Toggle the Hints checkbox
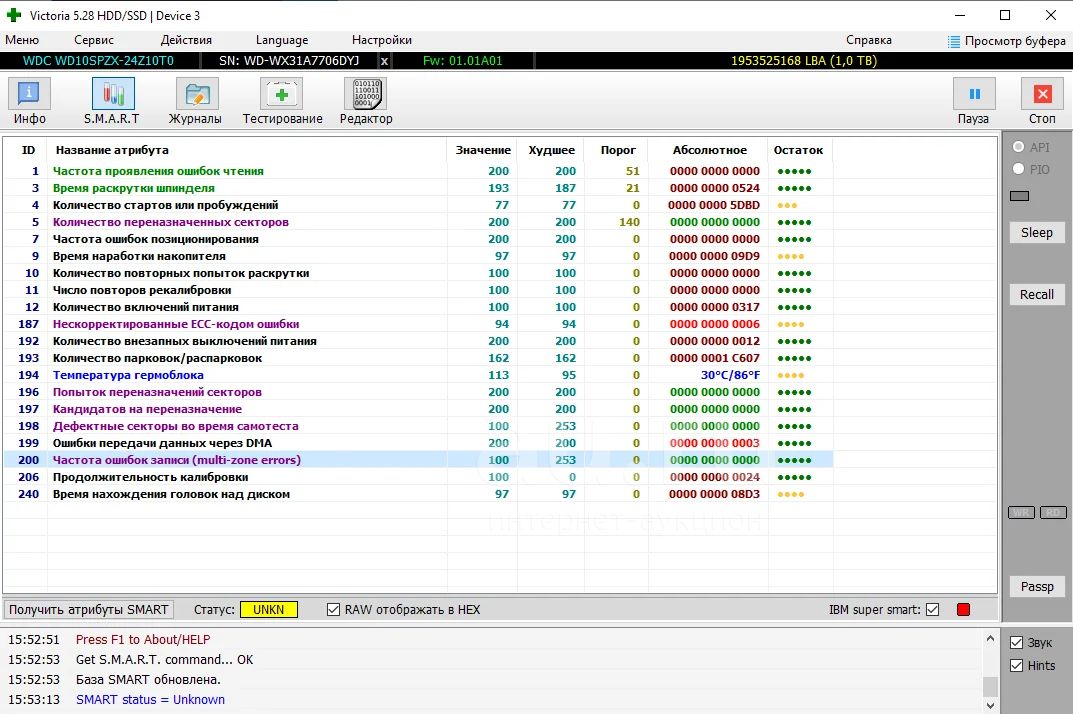Image resolution: width=1073 pixels, height=714 pixels. click(1017, 665)
